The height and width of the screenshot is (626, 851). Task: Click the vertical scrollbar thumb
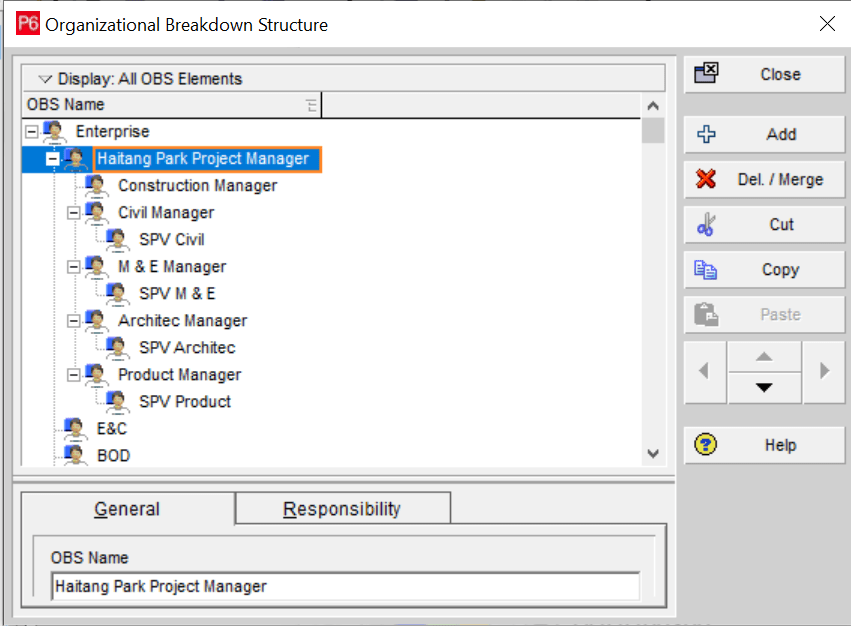click(x=653, y=130)
